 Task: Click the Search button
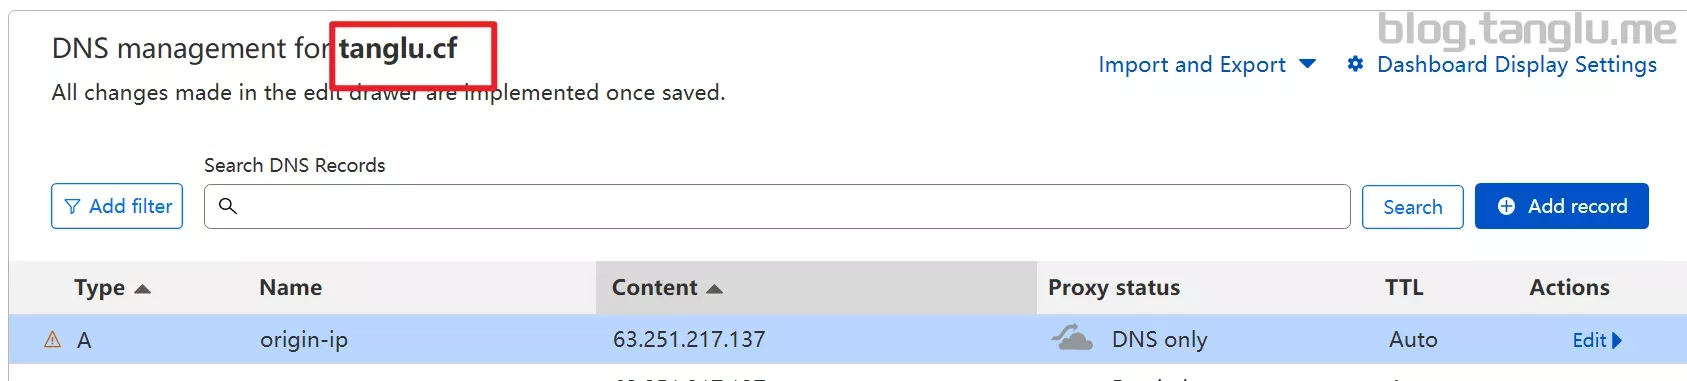tap(1413, 207)
